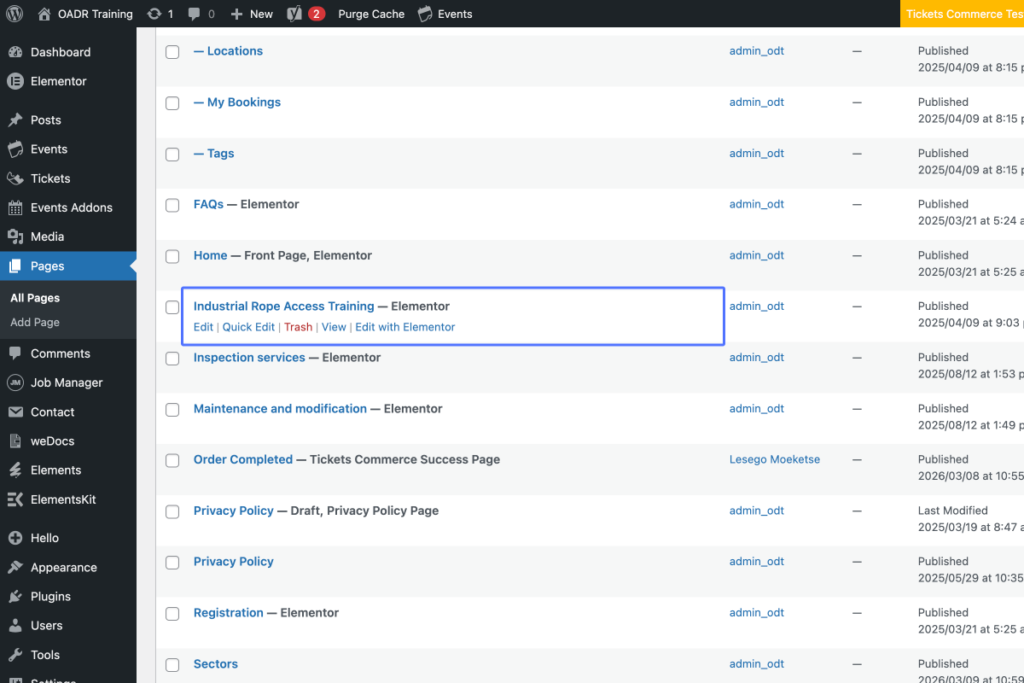The width and height of the screenshot is (1024, 683).
Task: Click the Tools wrench icon
Action: 15,655
